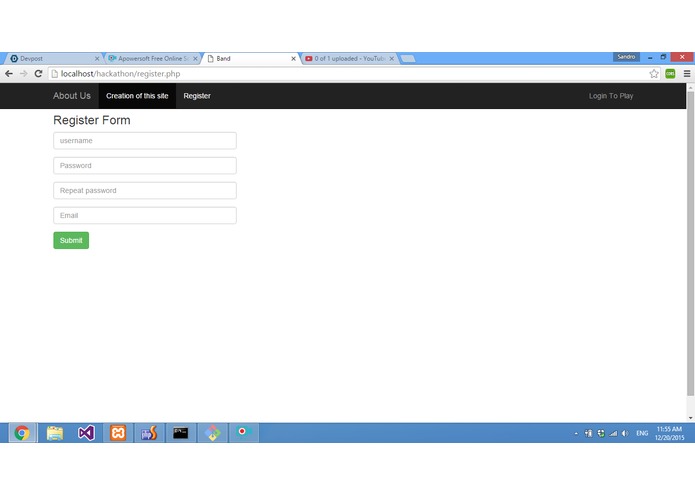Screen dimensions: 695x494
Task: Open screen recorder taskbar icon
Action: coord(243,432)
